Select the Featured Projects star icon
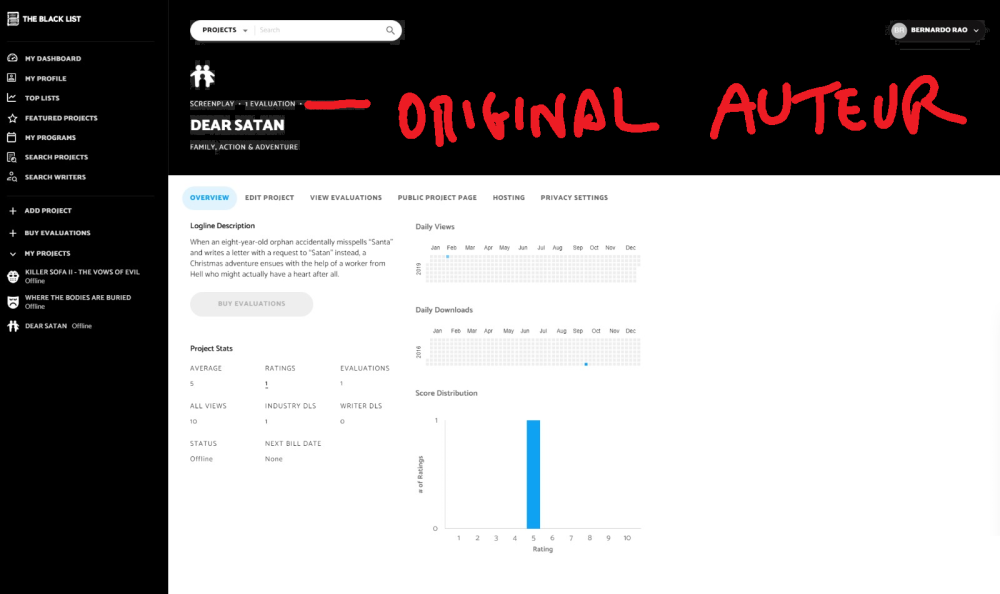The width and height of the screenshot is (1000, 594). pyautogui.click(x=12, y=118)
